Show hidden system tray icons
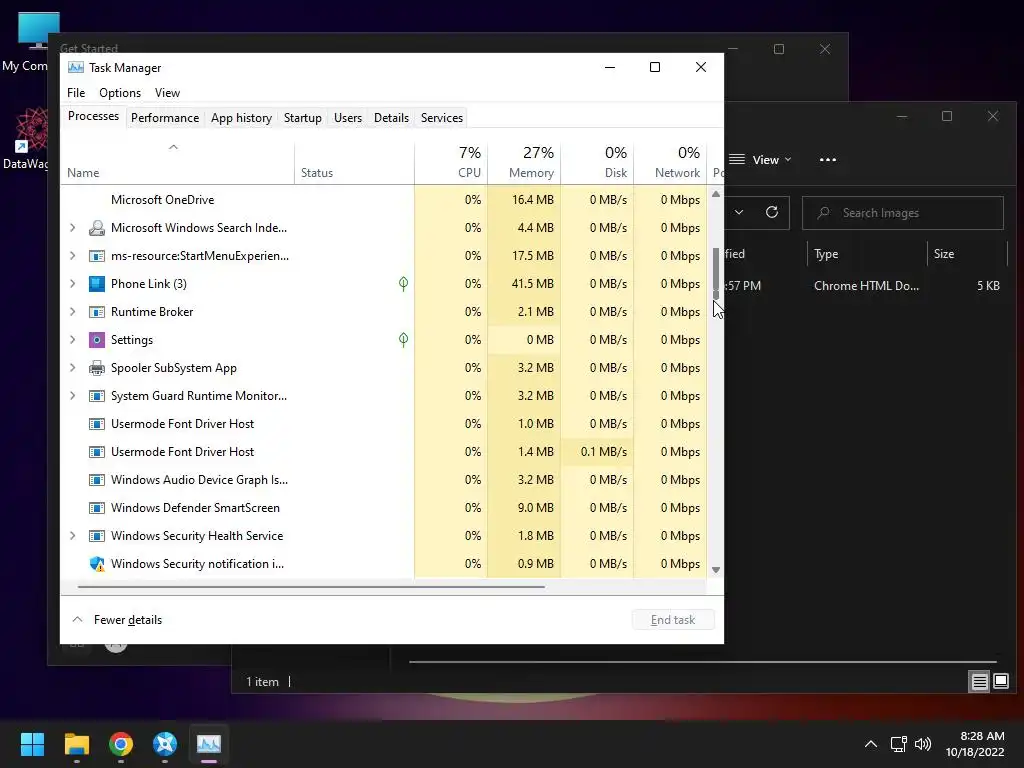 (871, 744)
